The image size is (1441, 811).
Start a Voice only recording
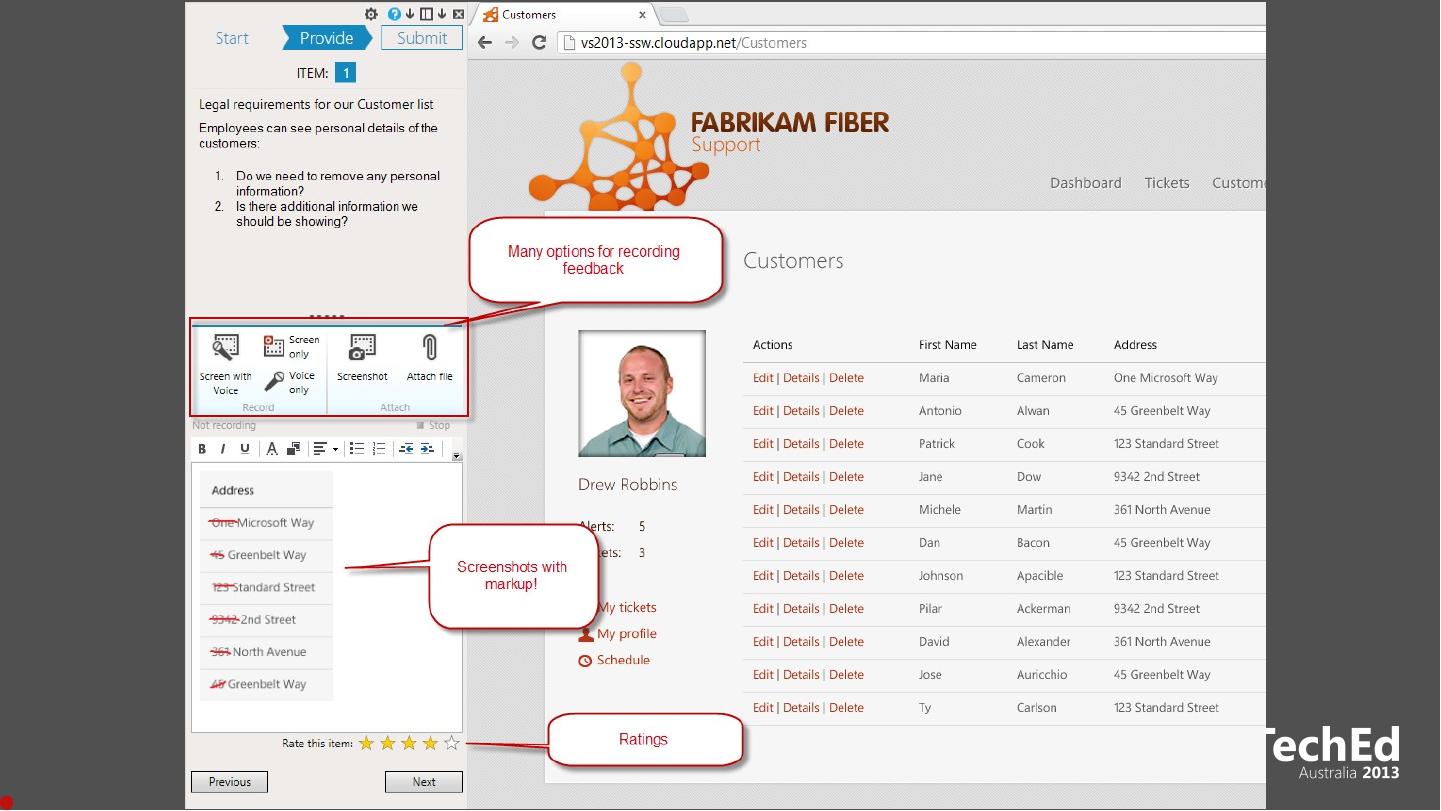tap(291, 382)
